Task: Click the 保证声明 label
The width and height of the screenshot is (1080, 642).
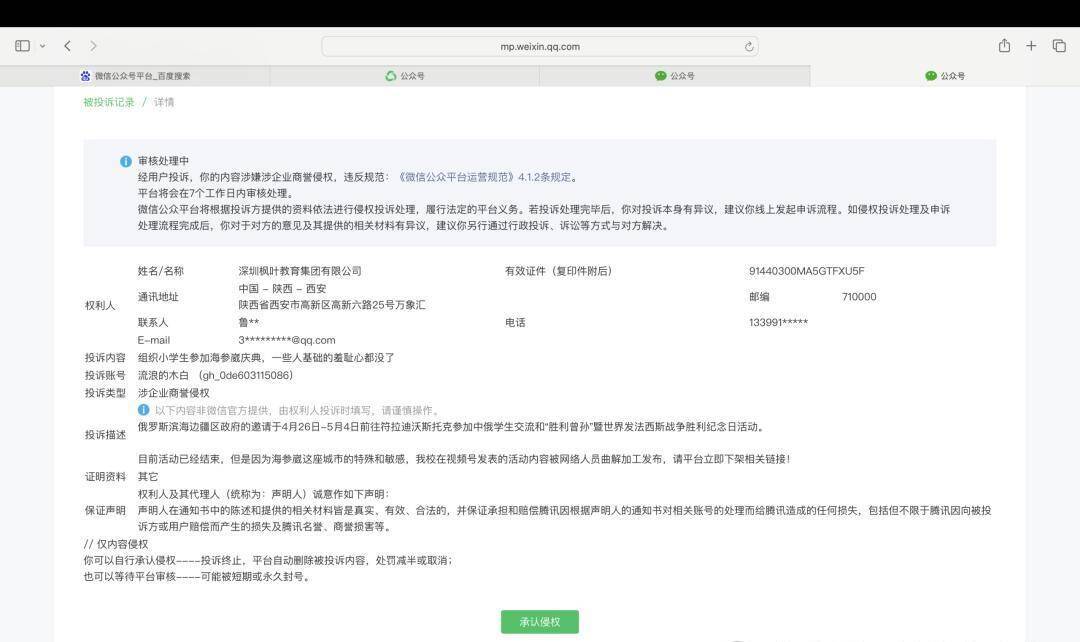Action: pyautogui.click(x=105, y=510)
